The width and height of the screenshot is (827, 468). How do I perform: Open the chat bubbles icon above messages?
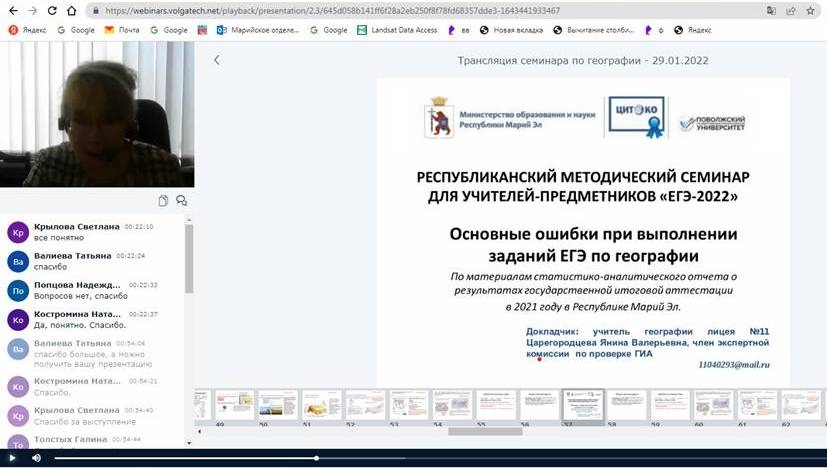[181, 200]
